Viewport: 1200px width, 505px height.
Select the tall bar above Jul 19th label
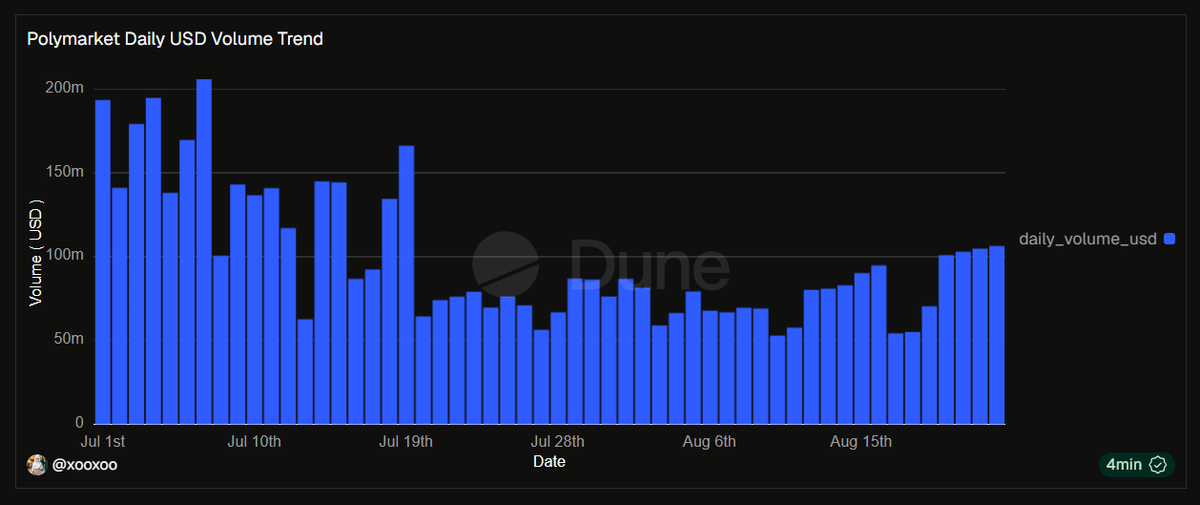point(406,285)
